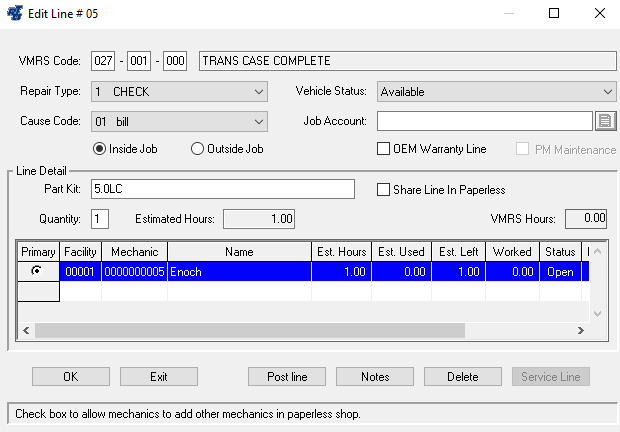This screenshot has height=432, width=620.
Task: Click the Est. Hours column header
Action: click(x=341, y=252)
